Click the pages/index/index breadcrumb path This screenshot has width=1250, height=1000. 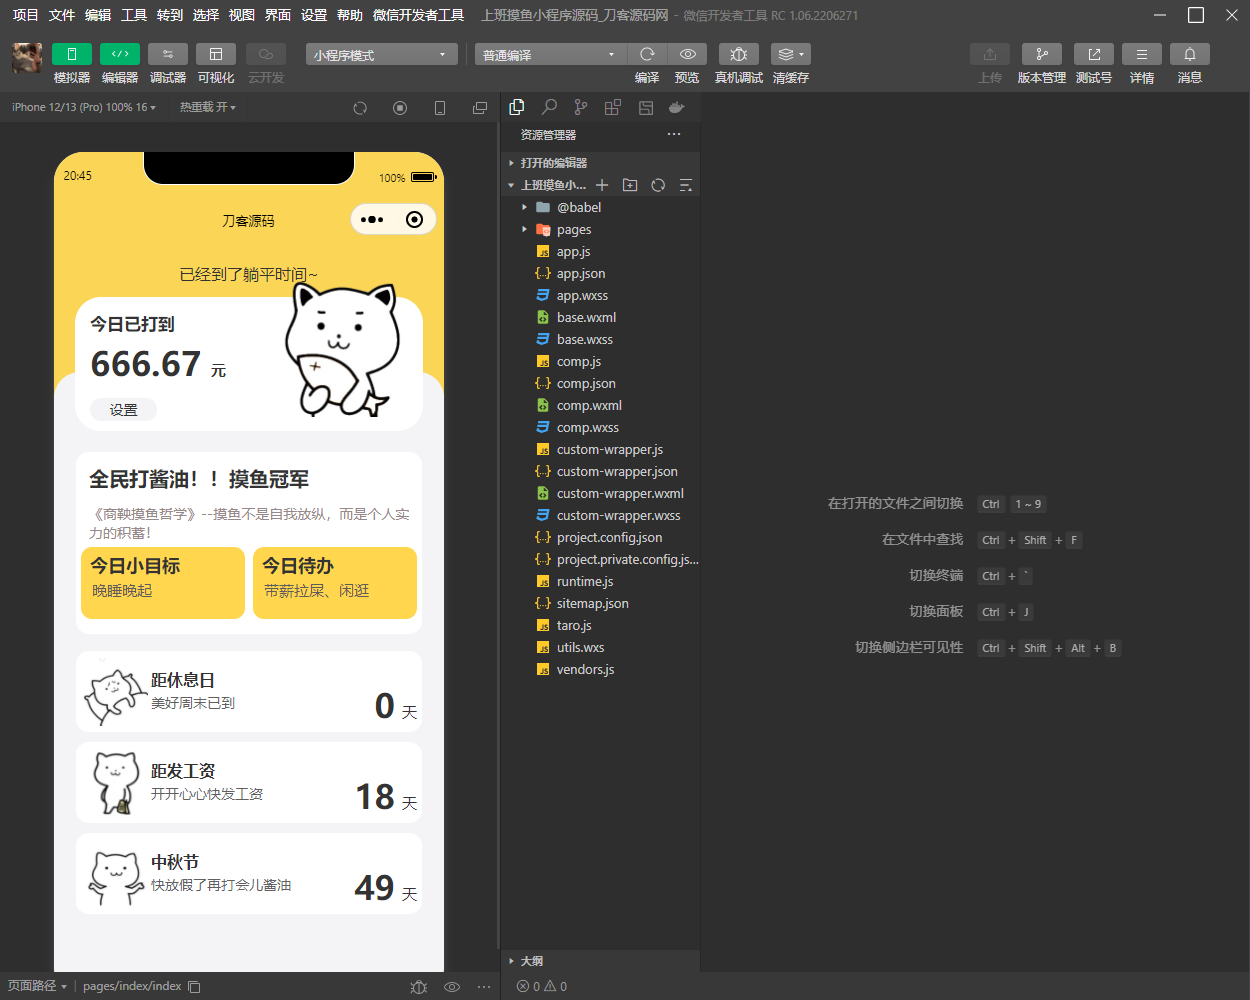[135, 985]
